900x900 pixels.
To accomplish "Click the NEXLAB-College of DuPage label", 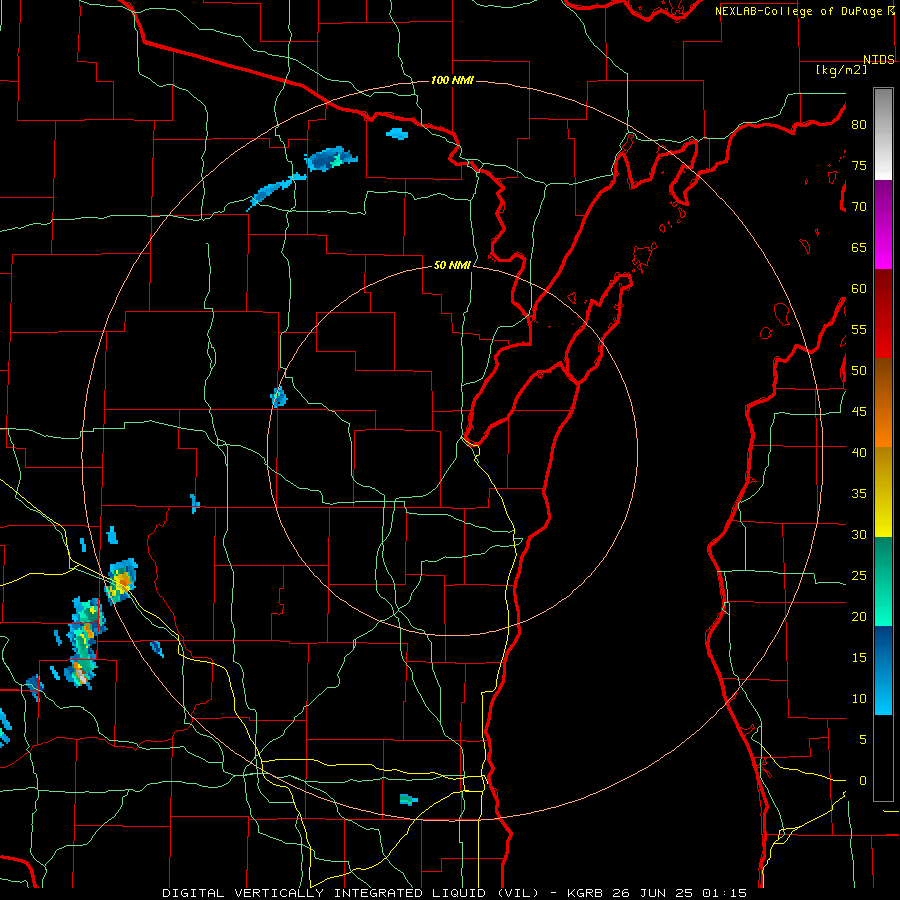I will [799, 11].
